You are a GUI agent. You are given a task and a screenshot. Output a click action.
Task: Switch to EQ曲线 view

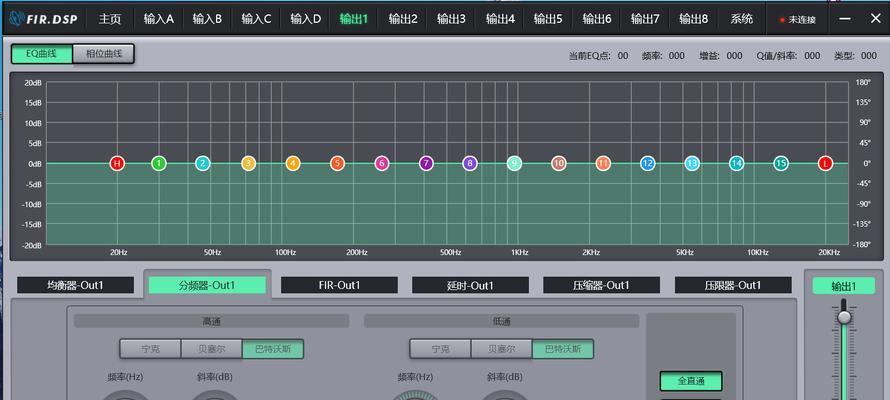[x=41, y=54]
